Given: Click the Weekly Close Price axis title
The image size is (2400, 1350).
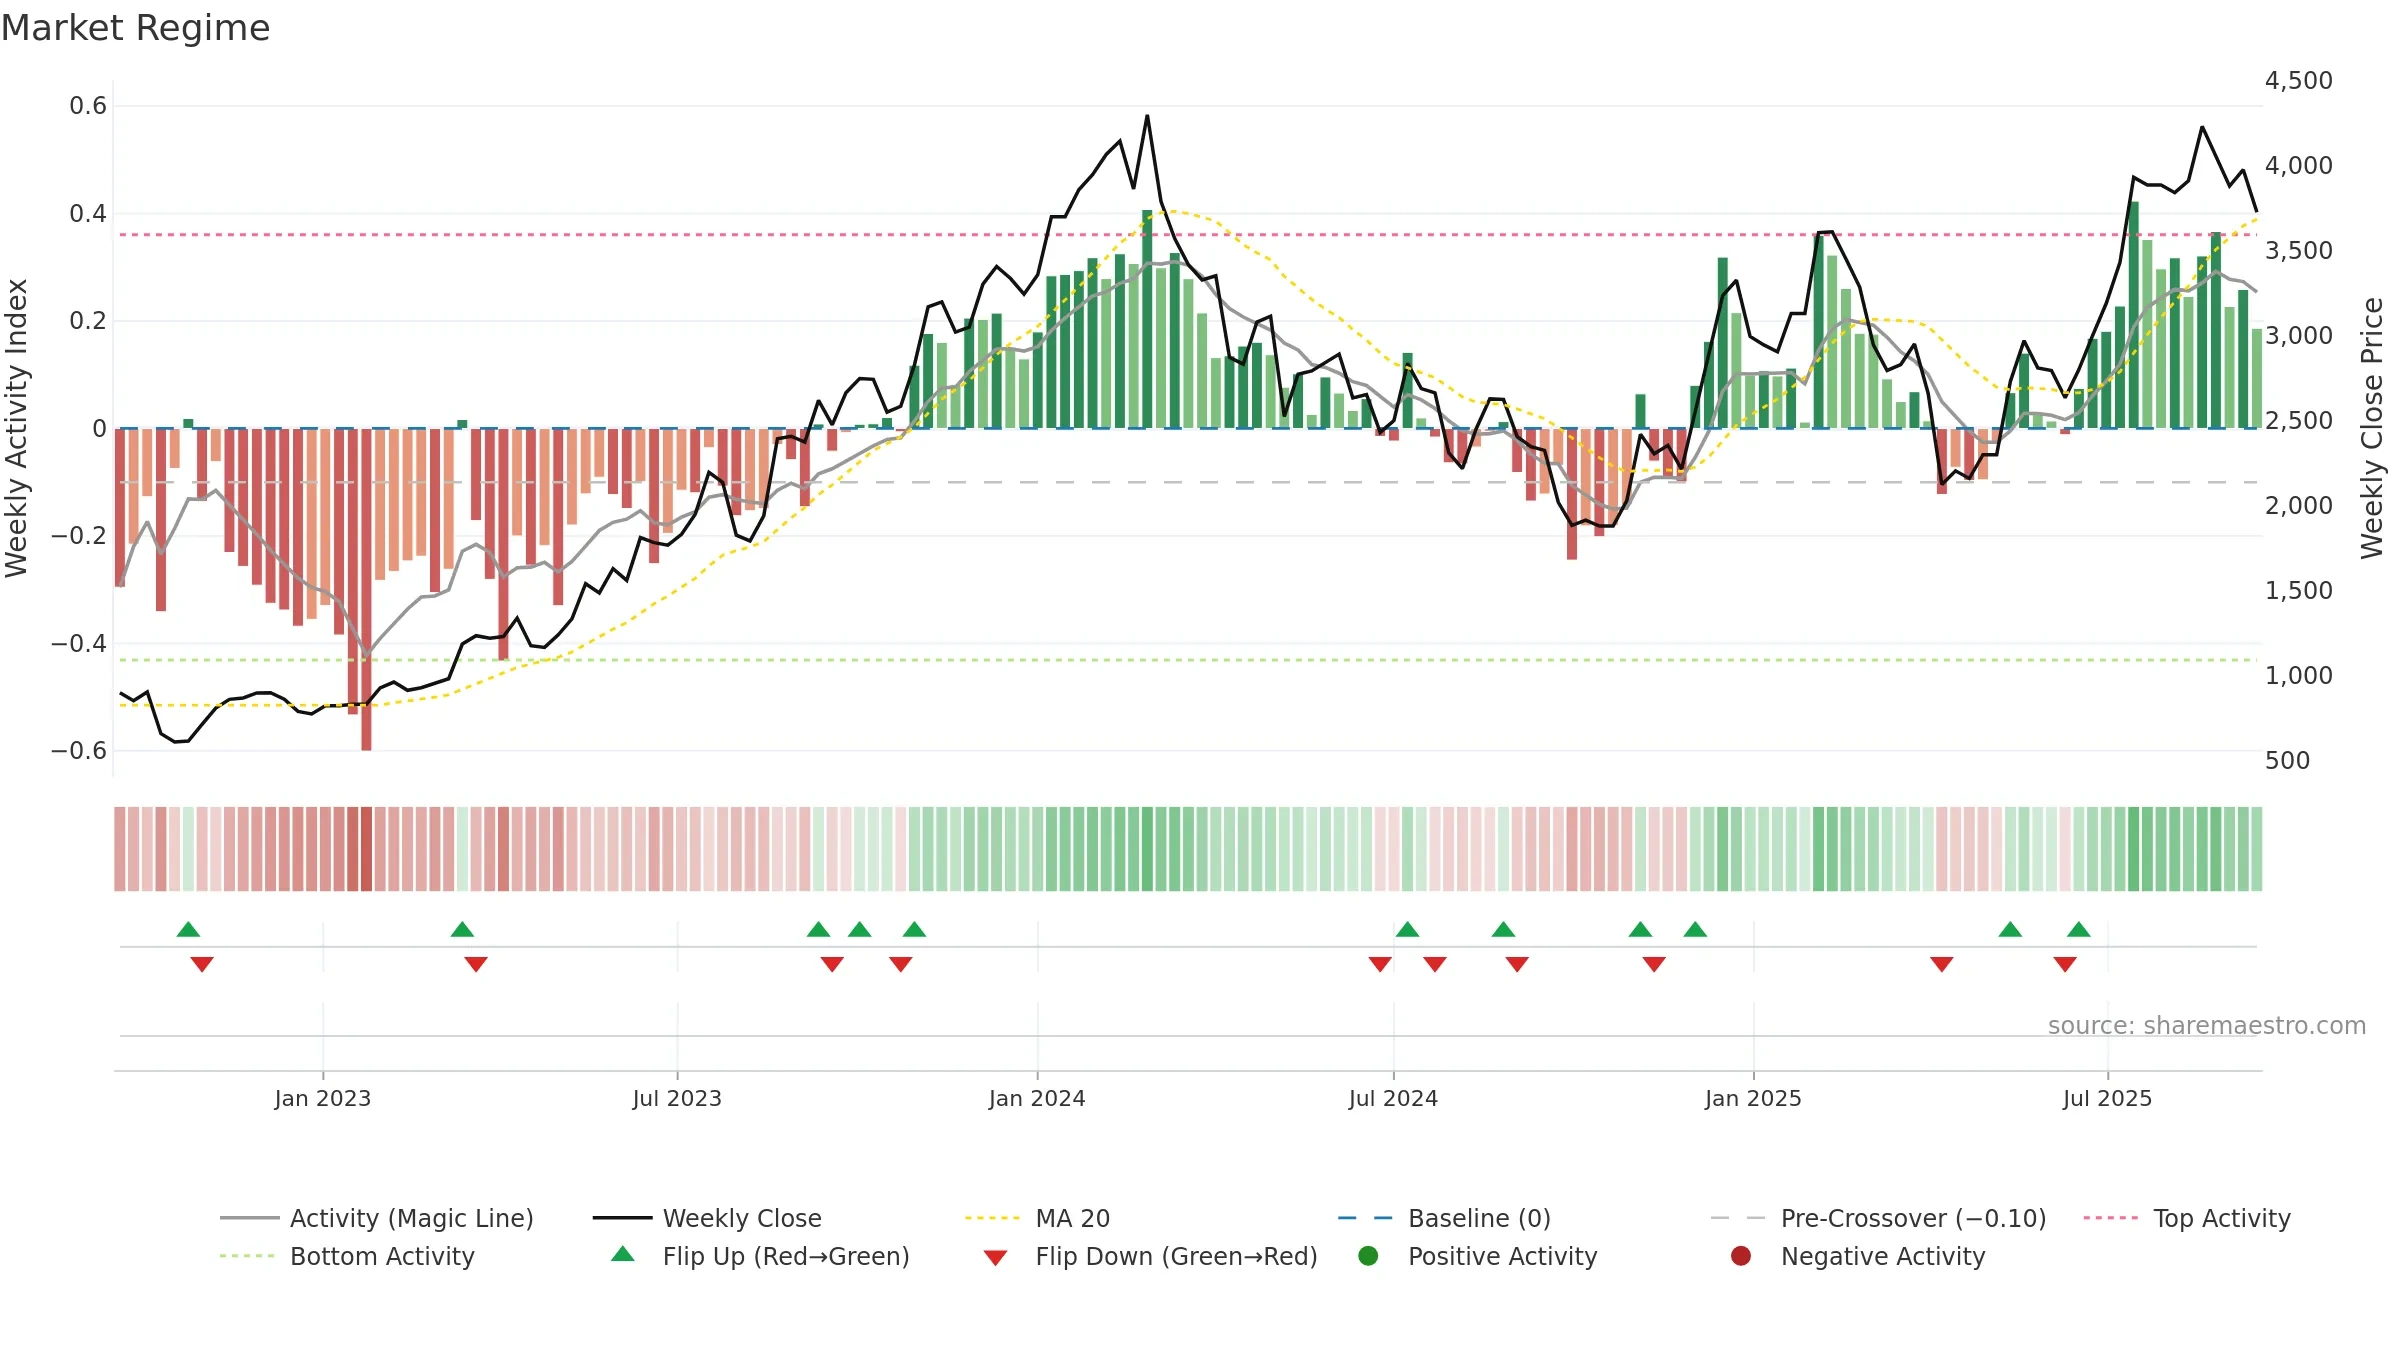Looking at the screenshot, I should [2372, 428].
